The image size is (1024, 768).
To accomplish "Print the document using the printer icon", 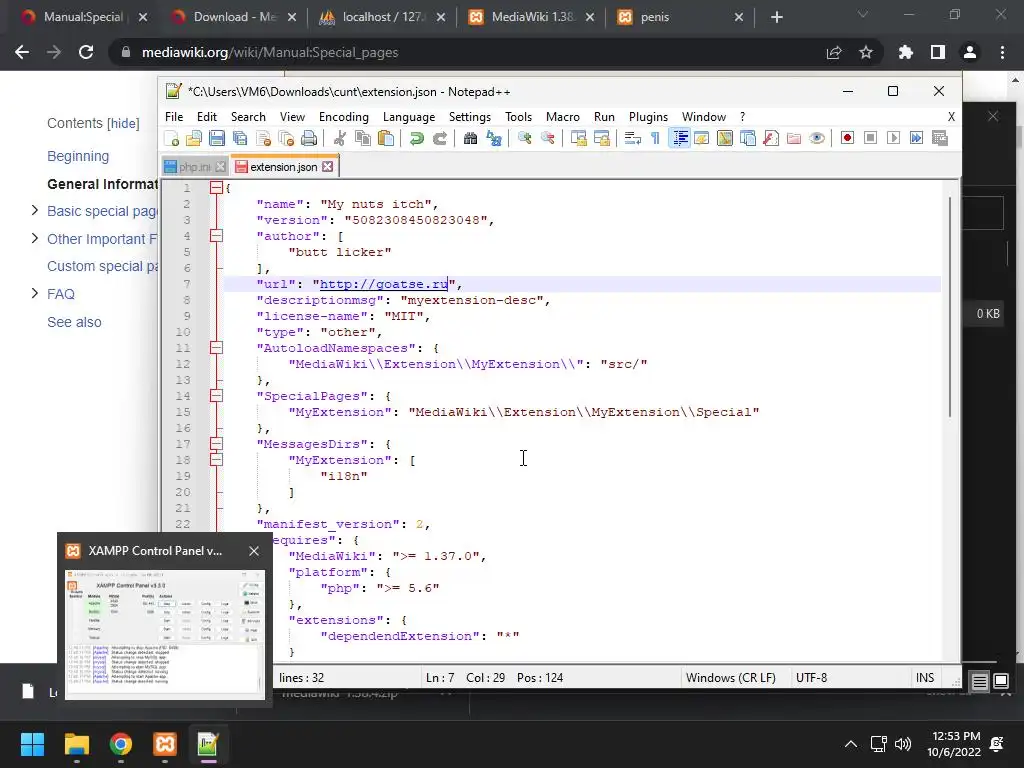I will pos(309,138).
